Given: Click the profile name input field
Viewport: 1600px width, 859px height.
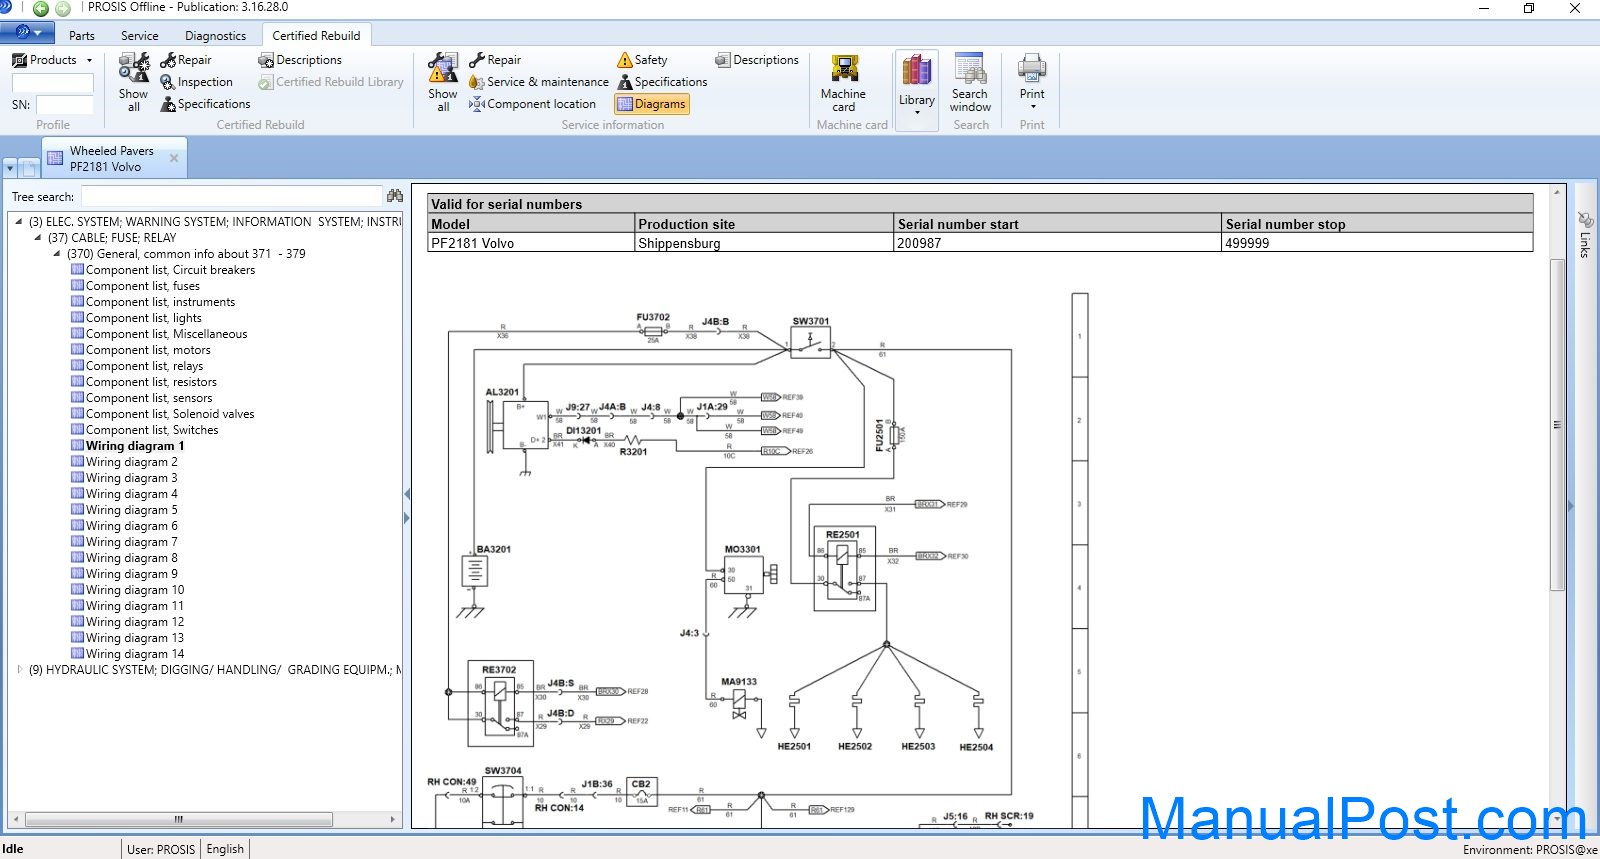Looking at the screenshot, I should pos(53,83).
